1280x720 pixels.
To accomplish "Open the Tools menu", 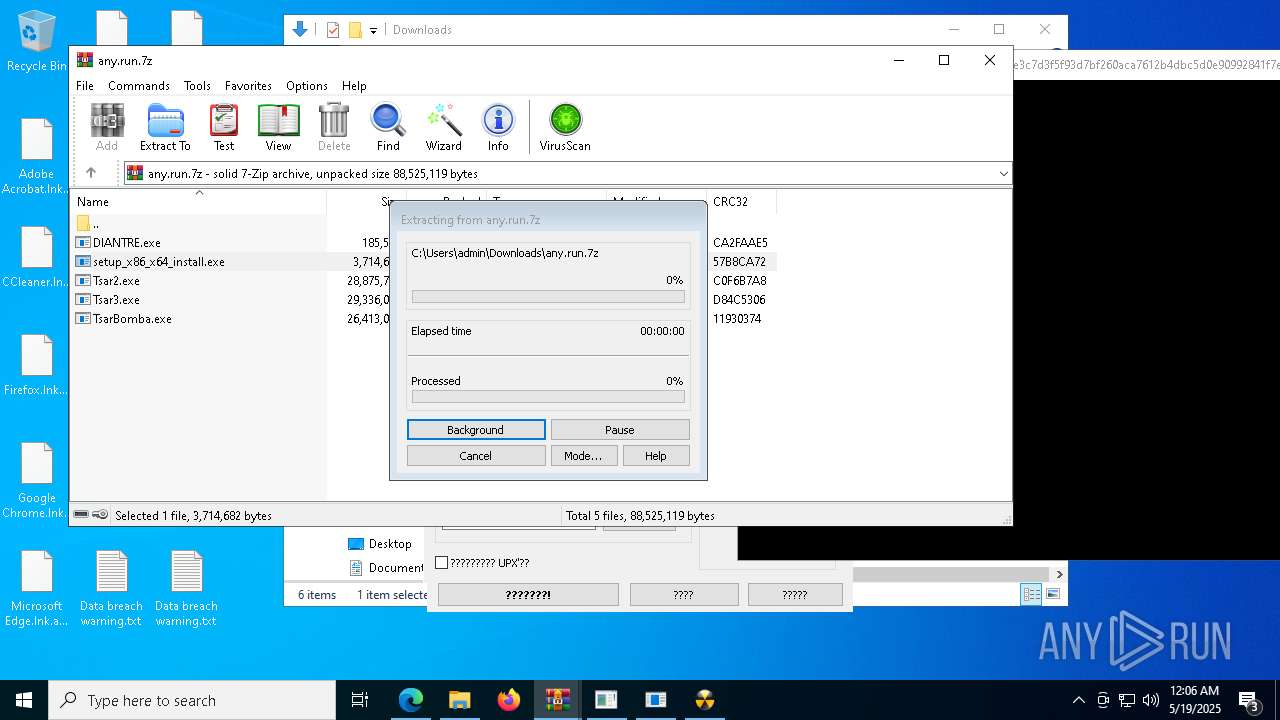I will pyautogui.click(x=197, y=86).
